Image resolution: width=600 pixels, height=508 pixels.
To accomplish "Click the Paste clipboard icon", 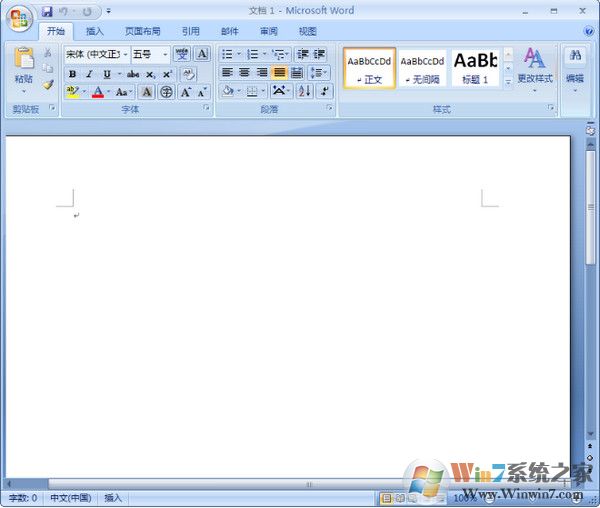I will pos(23,58).
